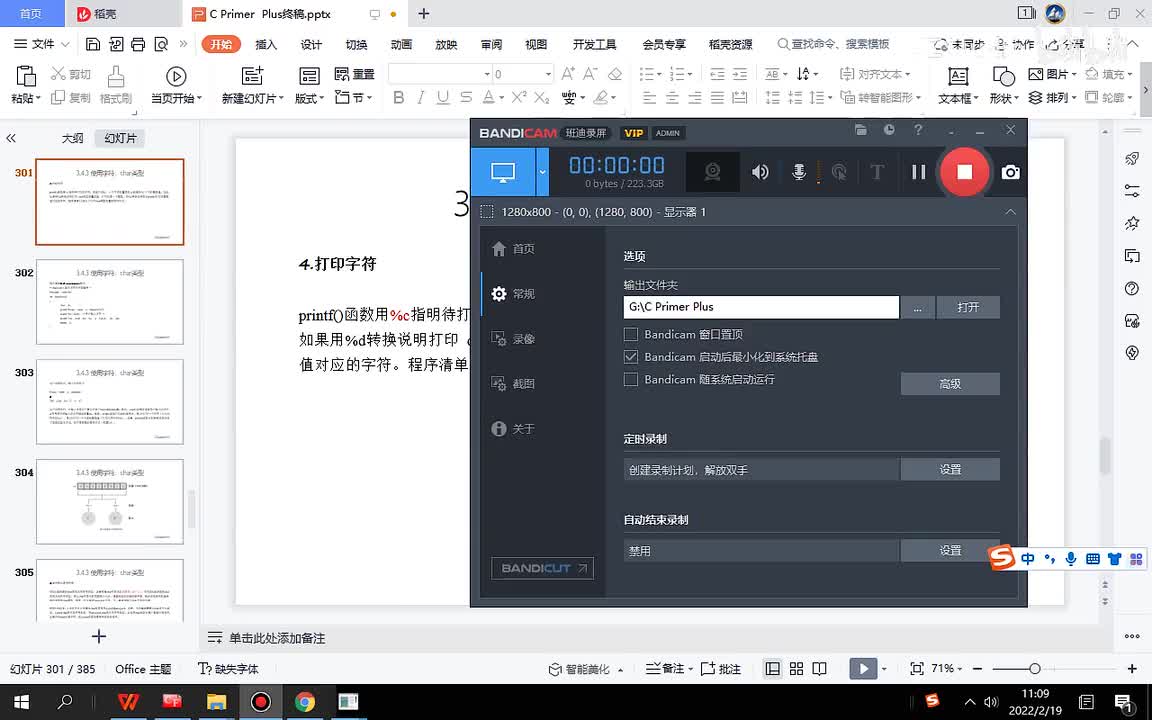Select Bandicam 常规 general settings
Viewport: 1152px width, 720px height.
pos(514,294)
